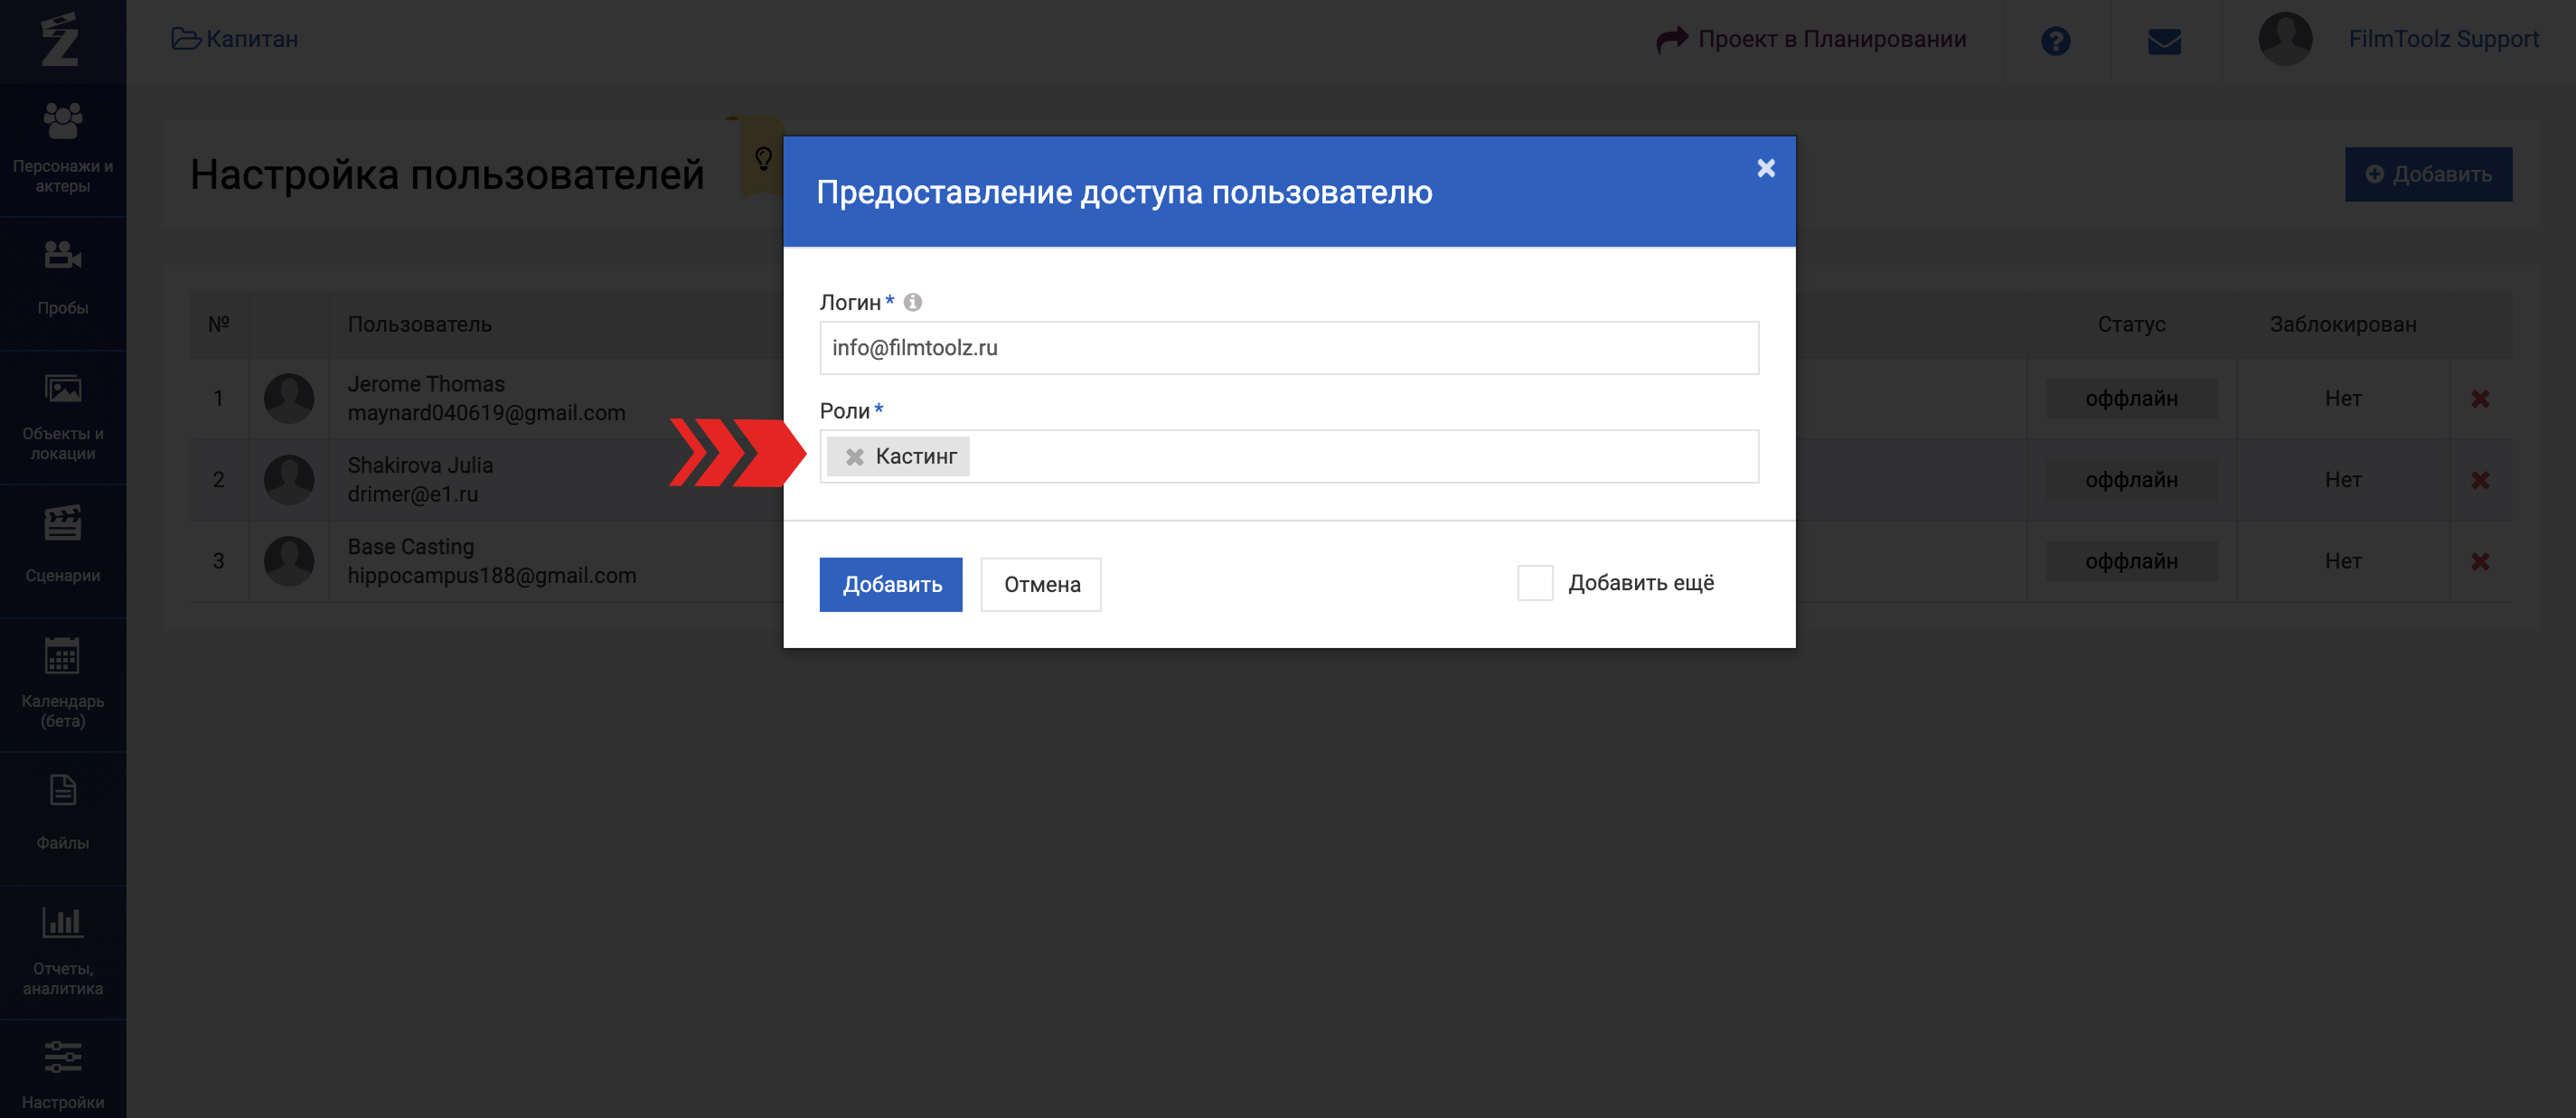Screen dimensions: 2576x1118
Task: Click the Статус column header
Action: pyautogui.click(x=2131, y=324)
